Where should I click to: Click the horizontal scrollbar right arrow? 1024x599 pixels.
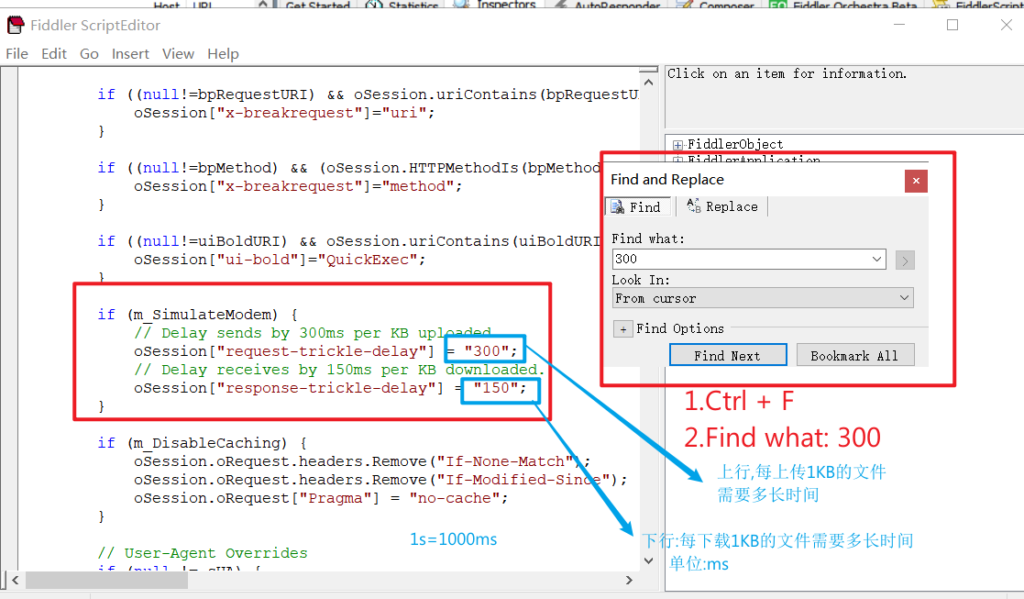[628, 580]
